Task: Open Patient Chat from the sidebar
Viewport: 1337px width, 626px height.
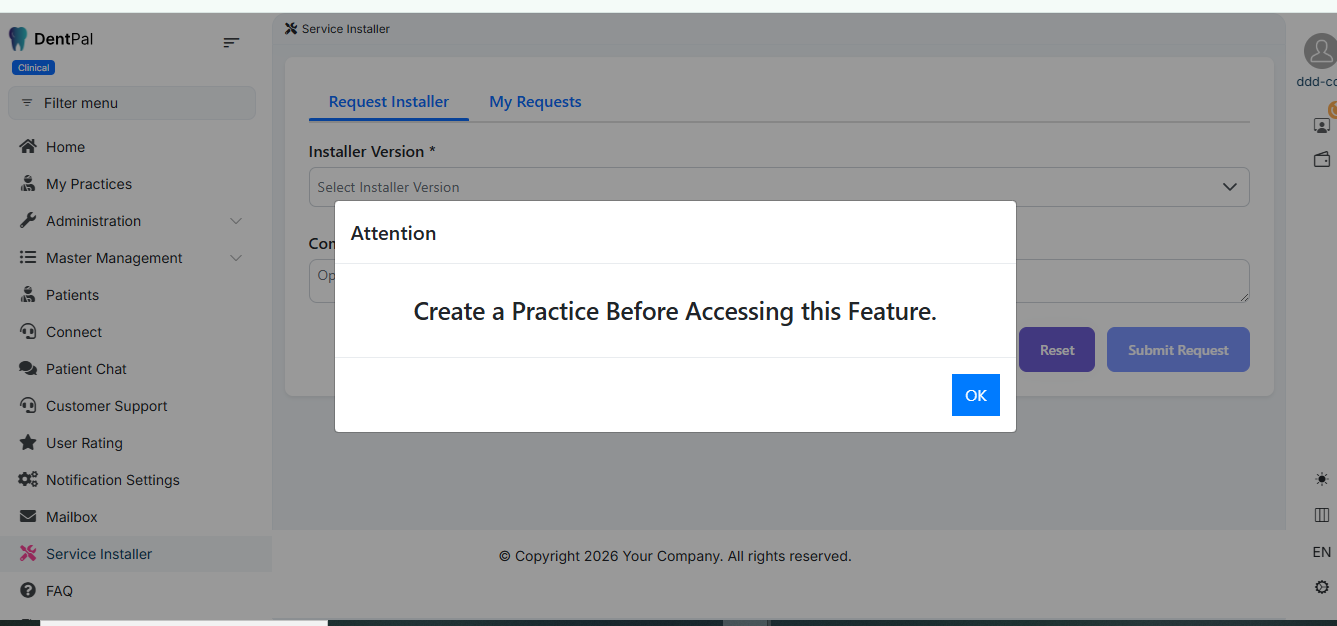Action: [x=86, y=369]
